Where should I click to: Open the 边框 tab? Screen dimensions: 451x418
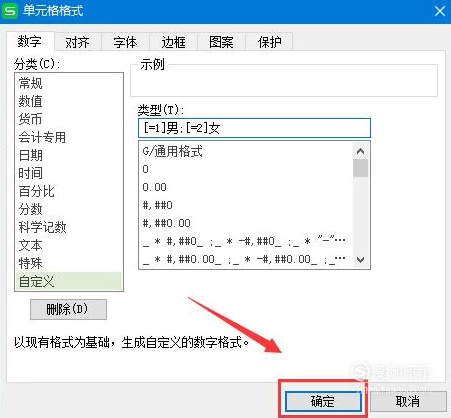coord(173,42)
